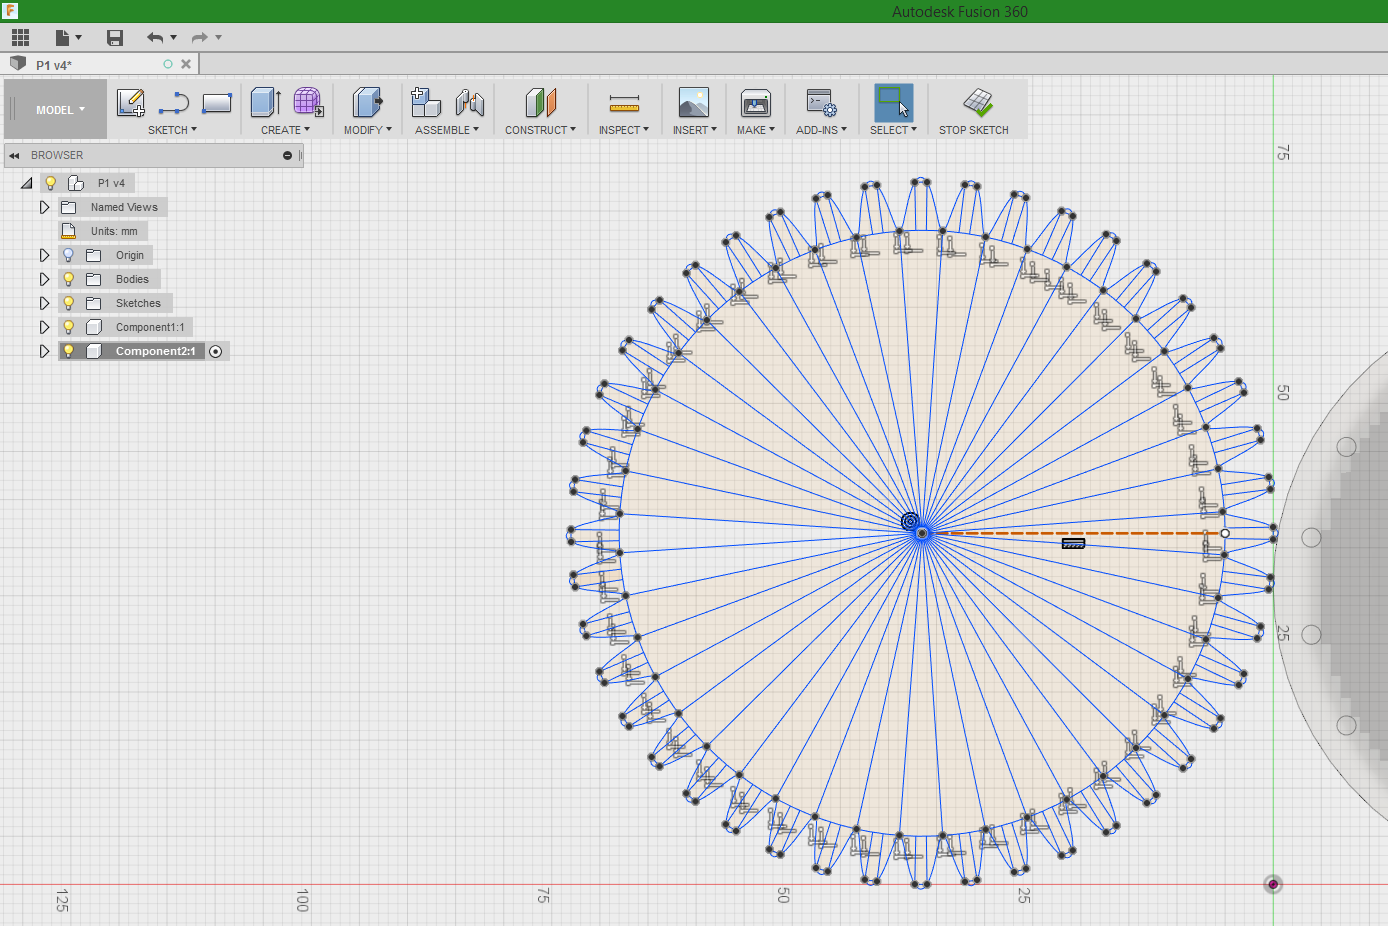Image resolution: width=1388 pixels, height=926 pixels.
Task: Click the component icon next to P1 v4
Action: pyautogui.click(x=76, y=183)
